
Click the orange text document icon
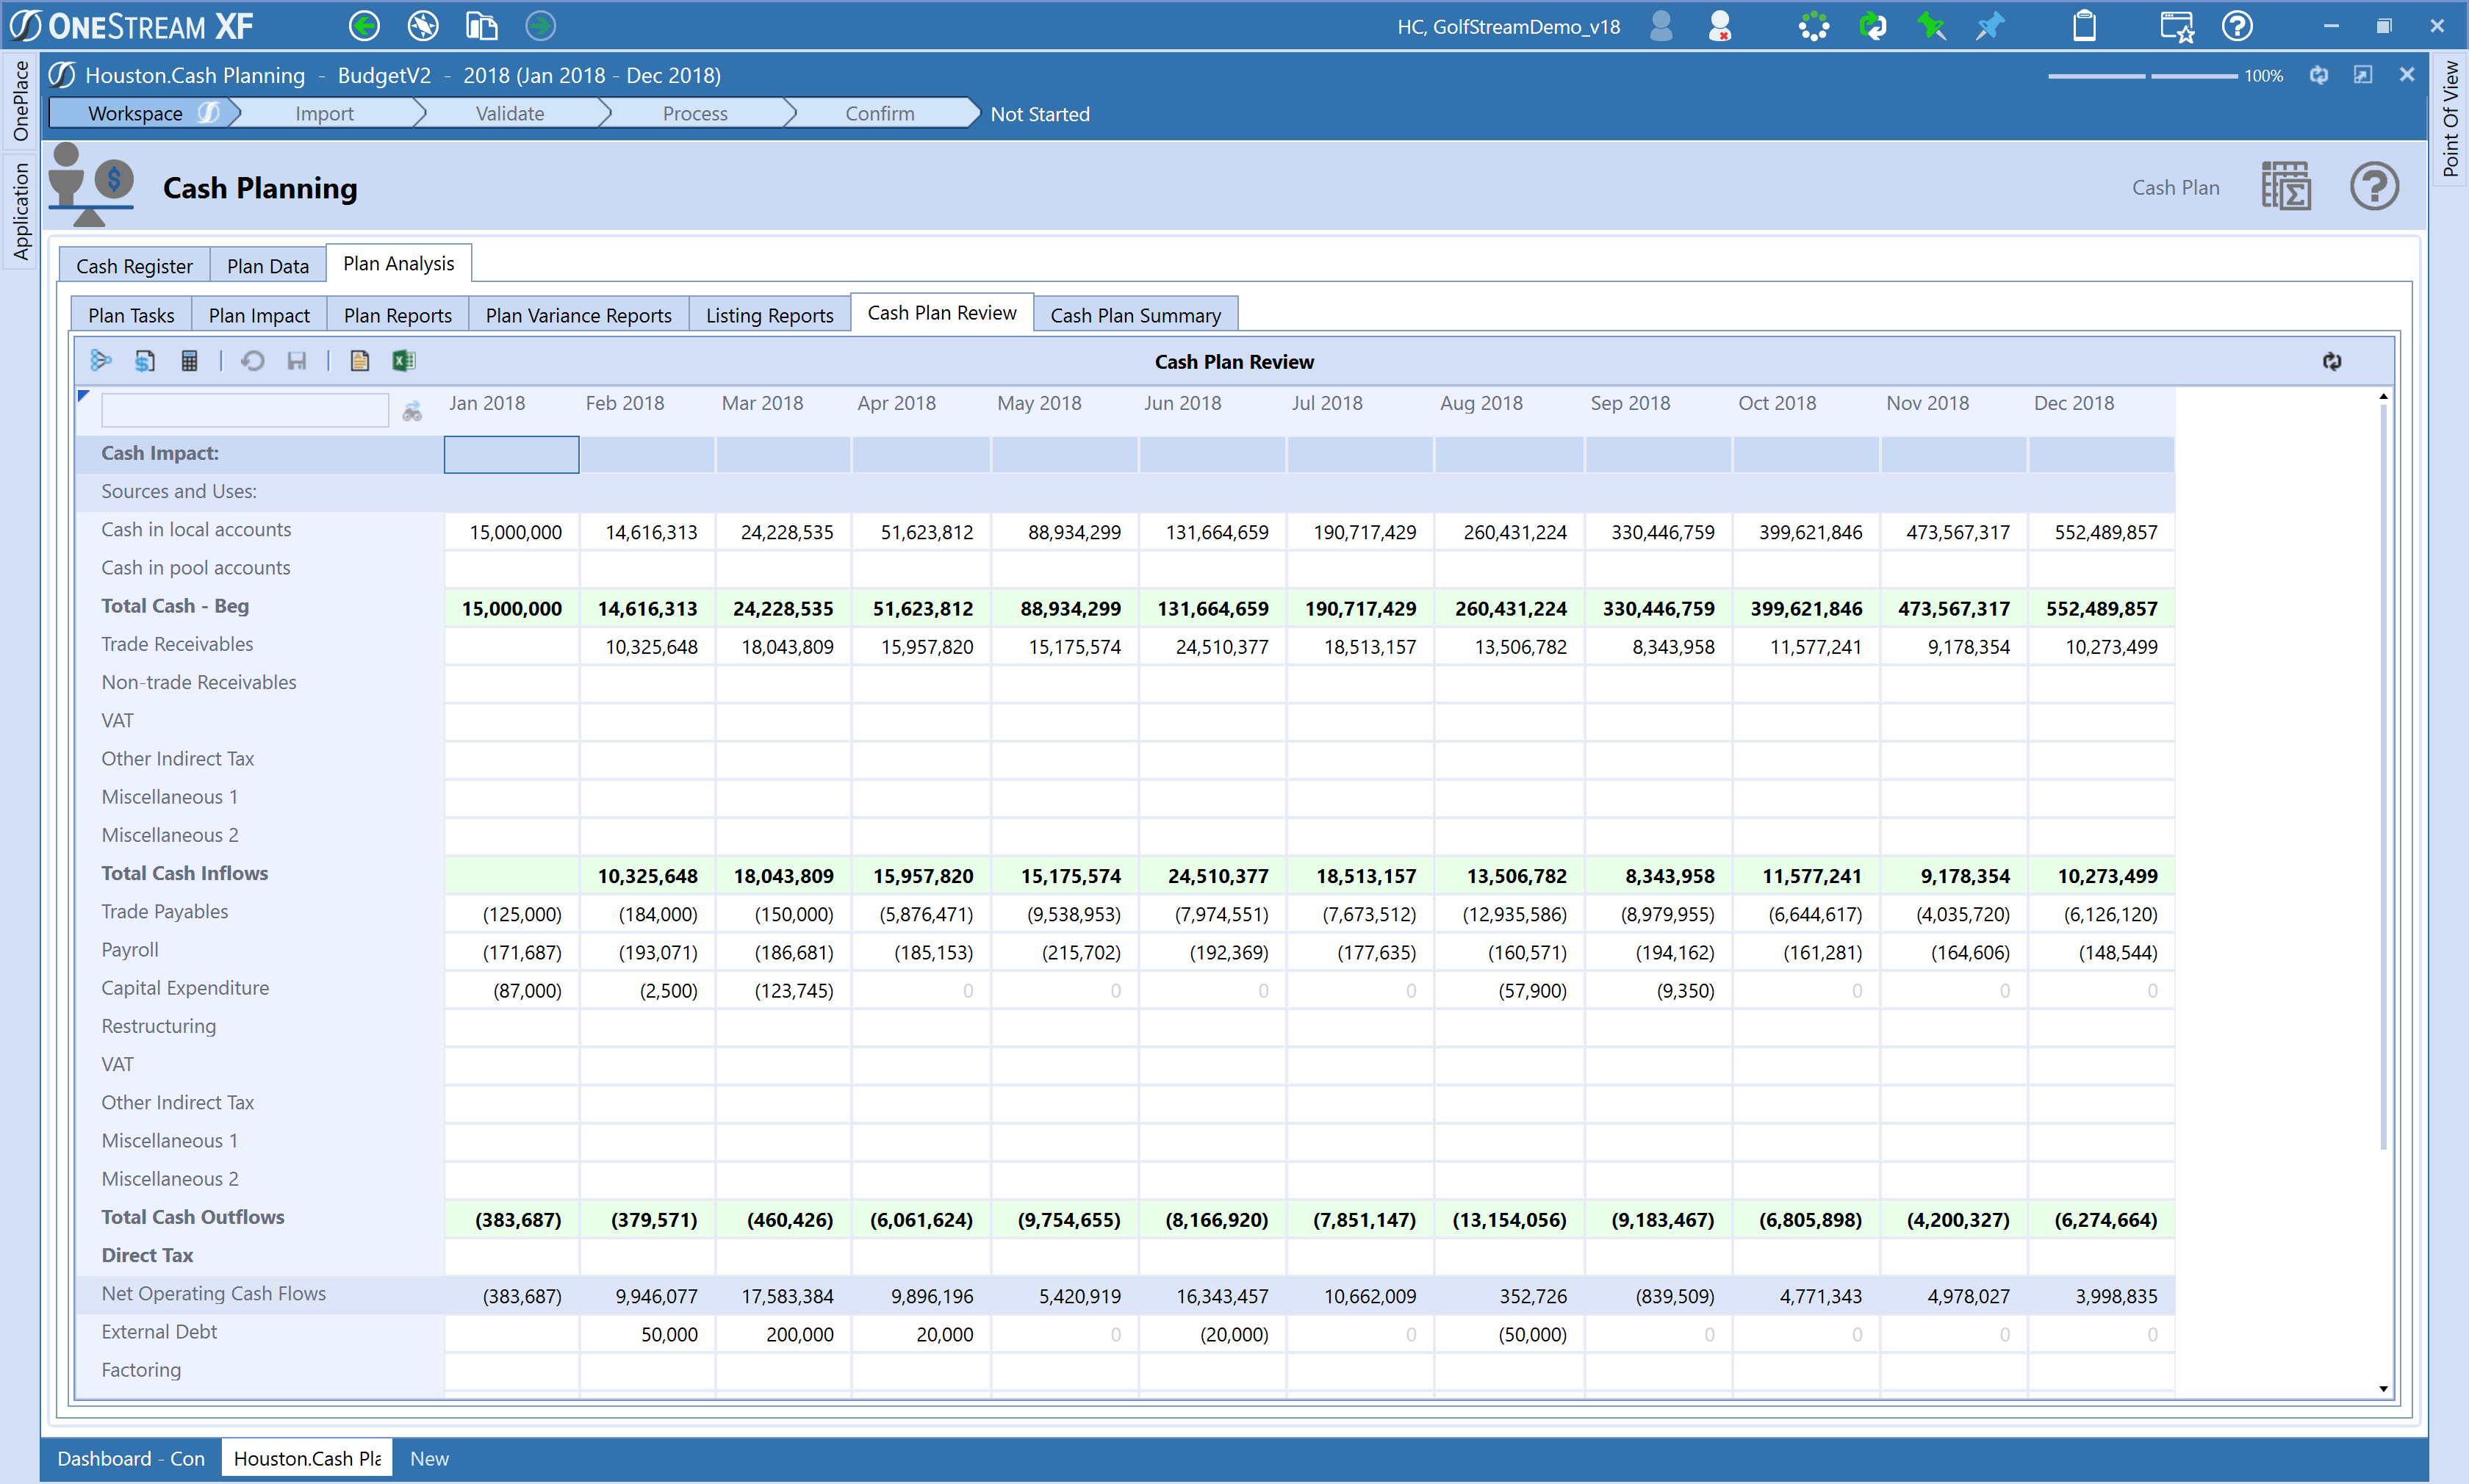[x=360, y=361]
